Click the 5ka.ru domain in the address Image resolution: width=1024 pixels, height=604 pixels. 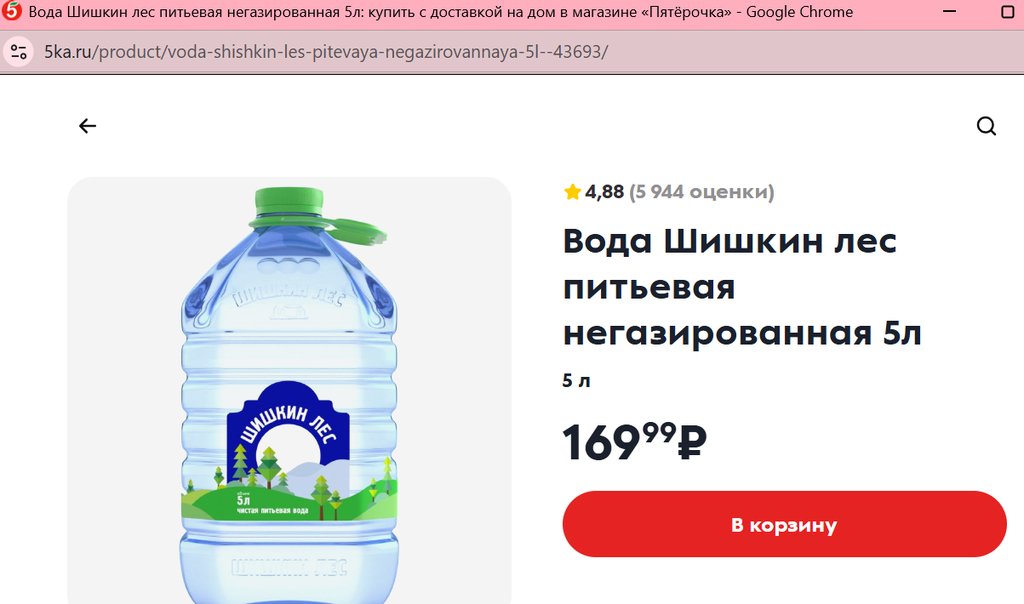click(x=68, y=52)
